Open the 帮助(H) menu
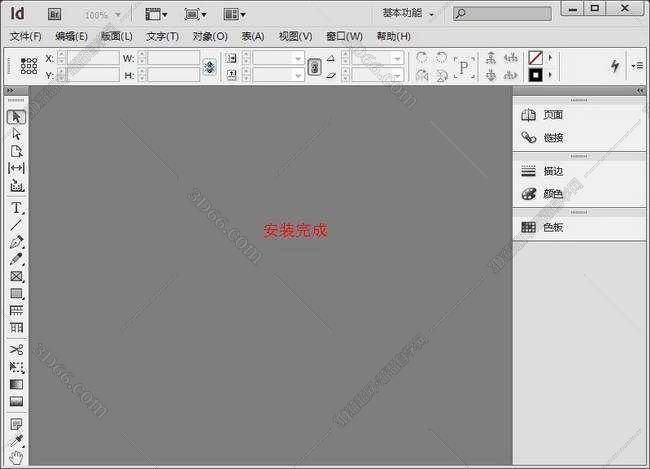Image resolution: width=650 pixels, height=469 pixels. [393, 36]
